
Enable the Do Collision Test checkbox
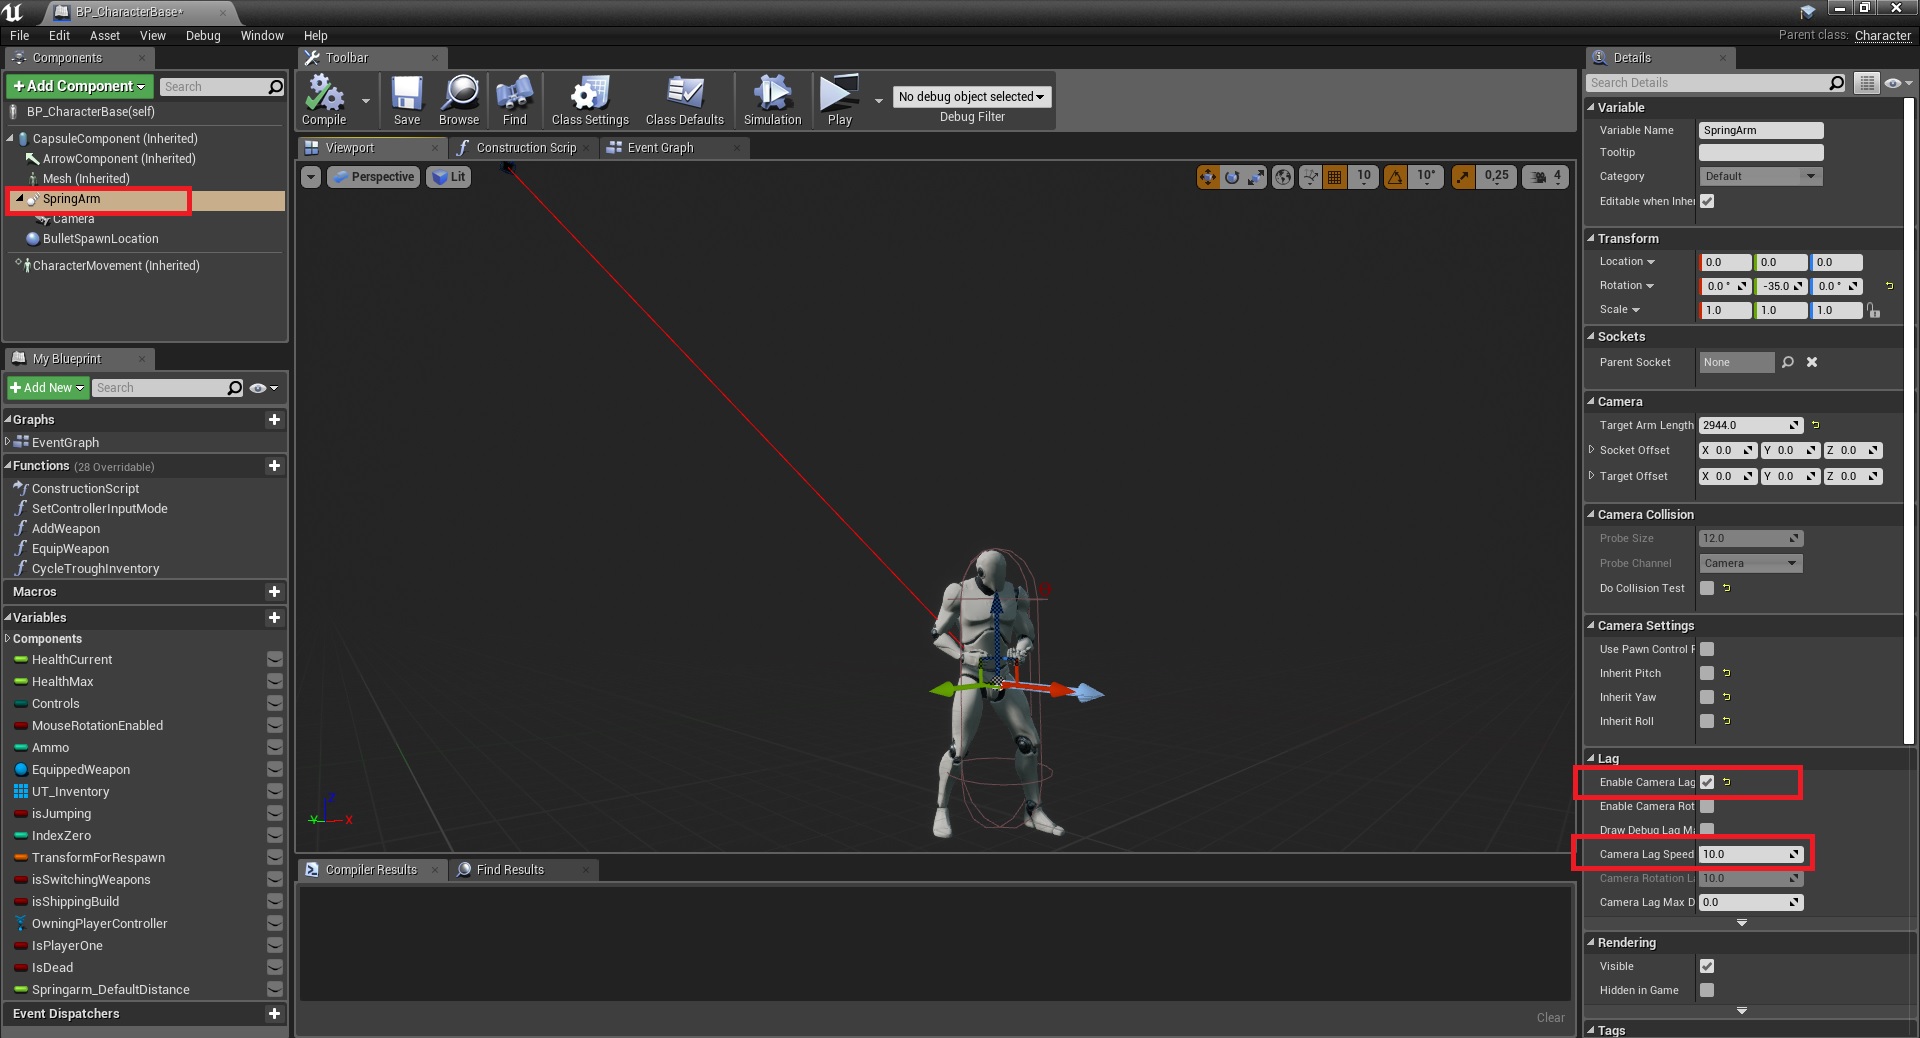[1707, 588]
